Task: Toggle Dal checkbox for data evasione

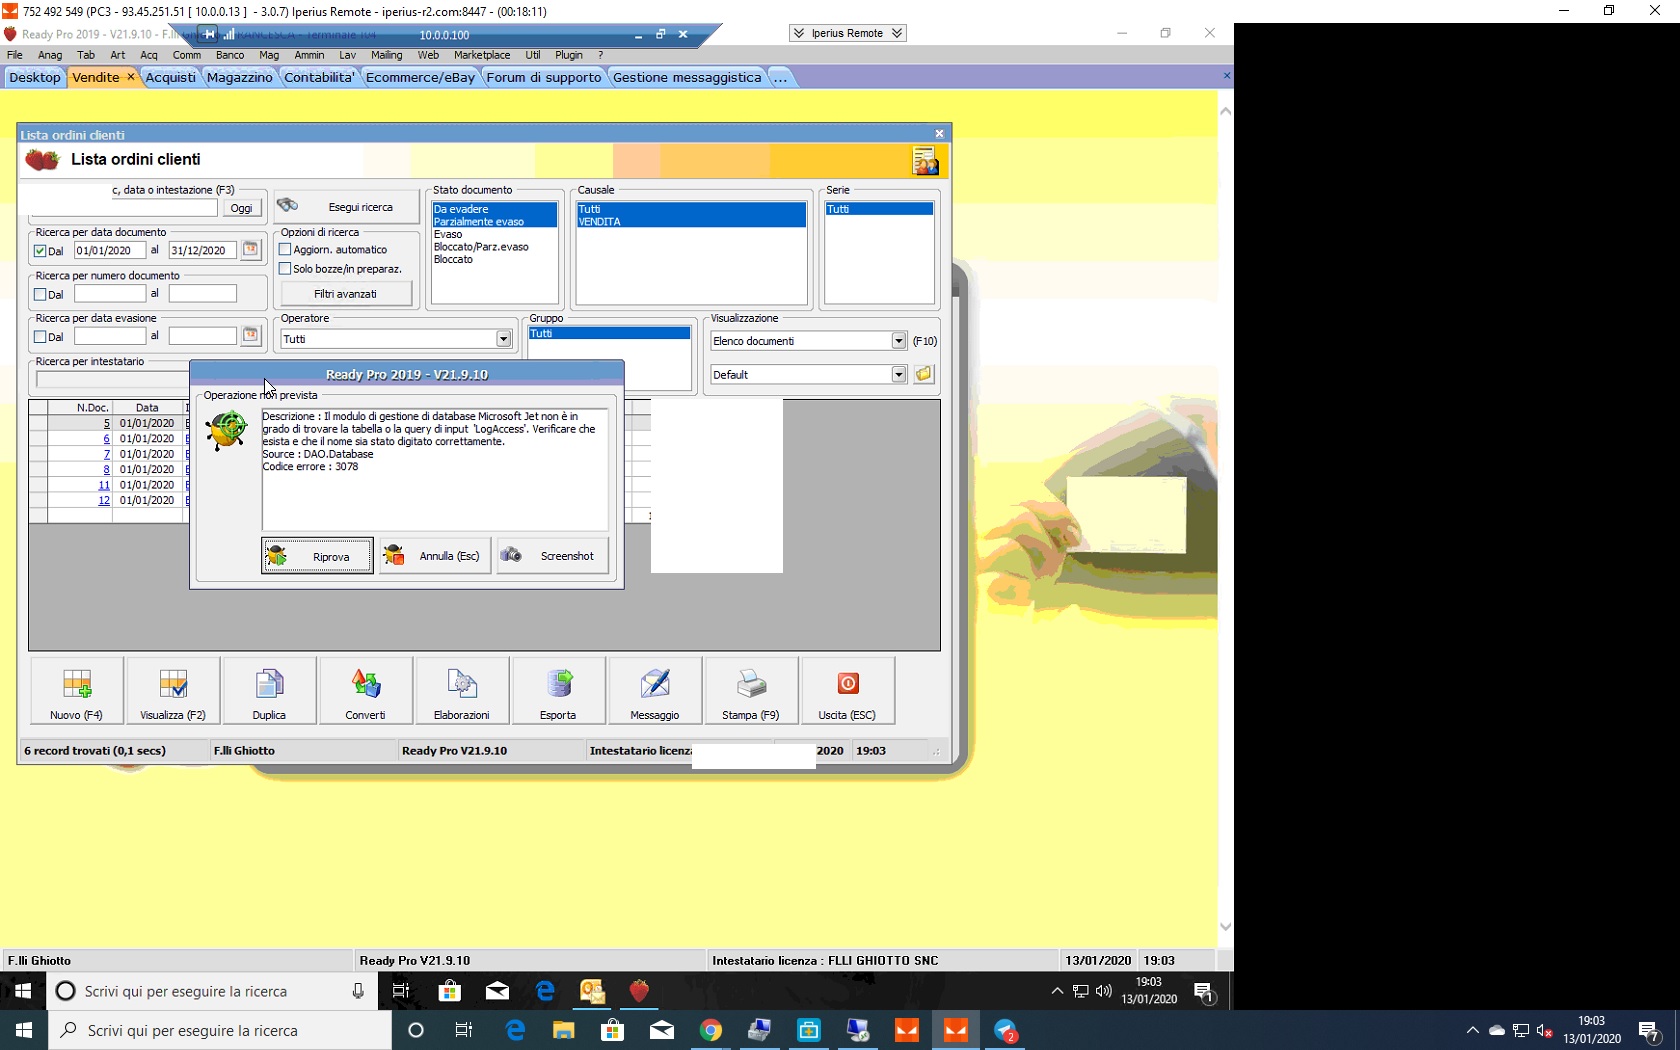Action: [x=41, y=337]
